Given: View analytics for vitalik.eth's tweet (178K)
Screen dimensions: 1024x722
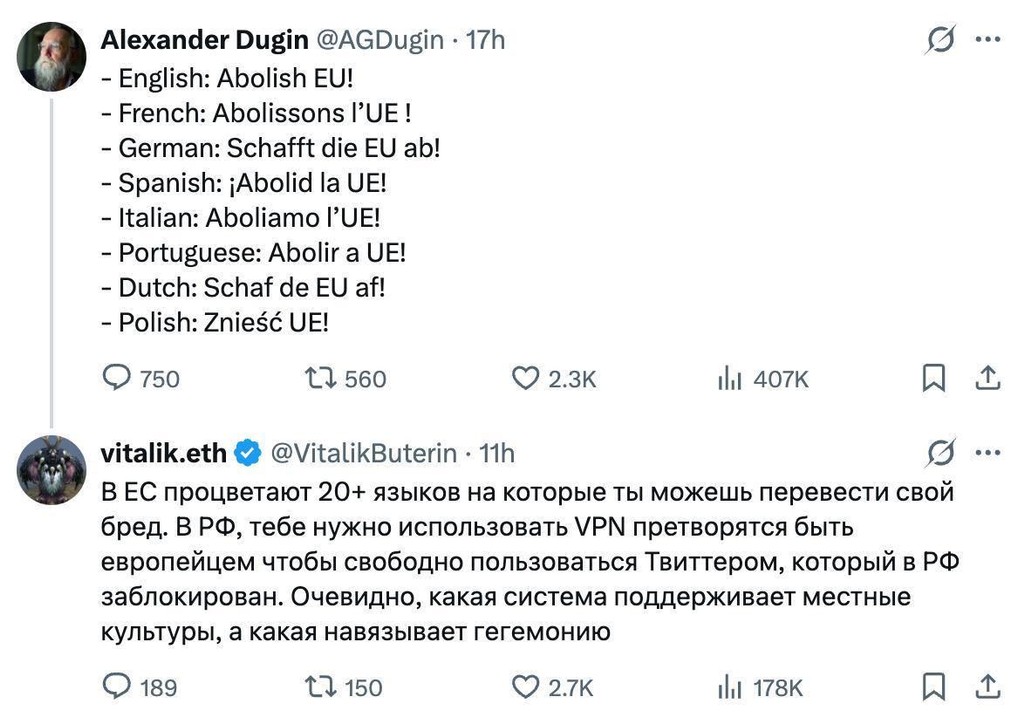Looking at the screenshot, I should (729, 687).
